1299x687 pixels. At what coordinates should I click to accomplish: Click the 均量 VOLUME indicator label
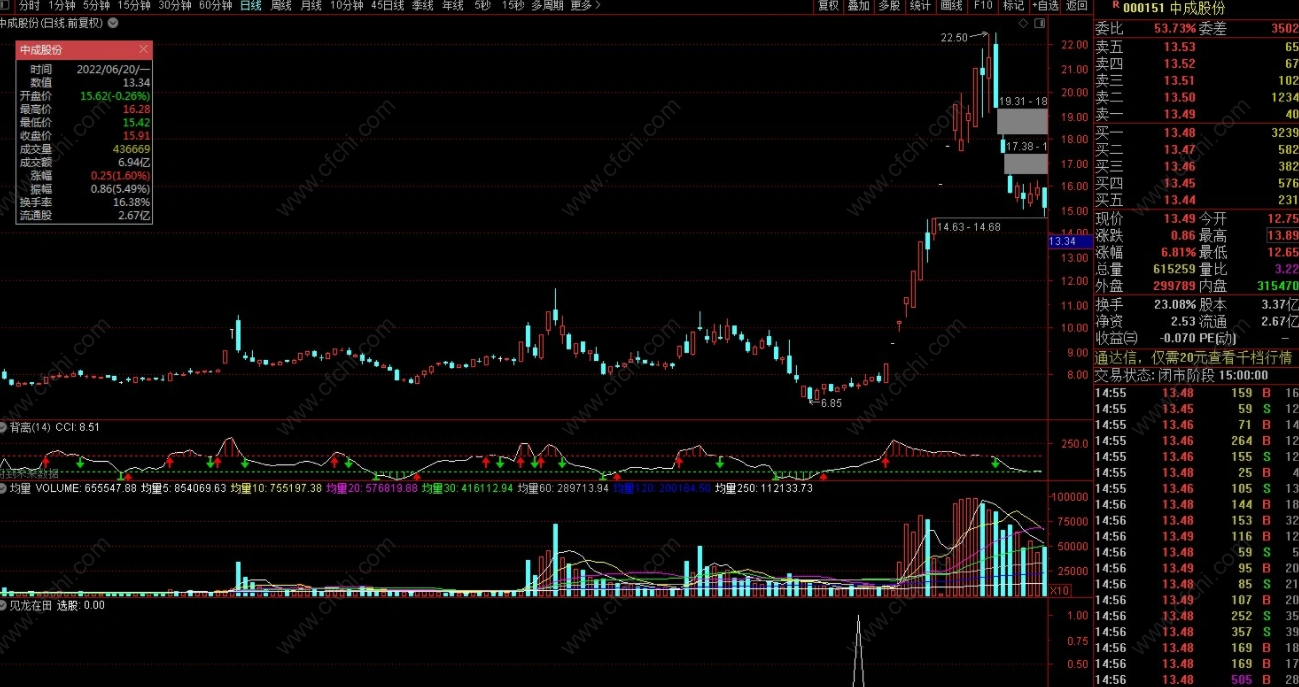click(73, 488)
